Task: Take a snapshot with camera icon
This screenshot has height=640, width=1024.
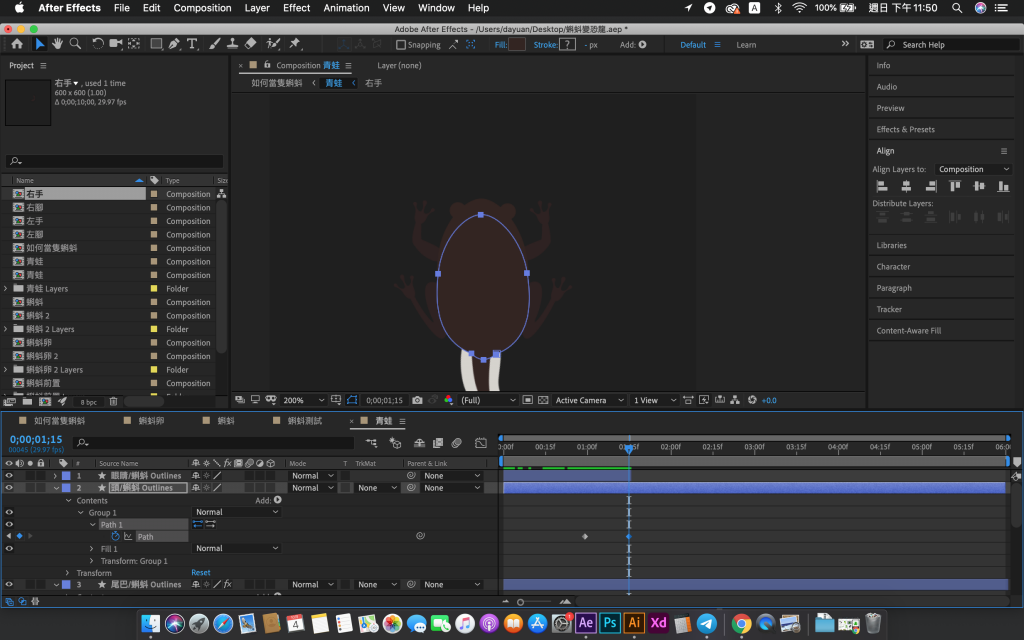Action: coord(417,400)
